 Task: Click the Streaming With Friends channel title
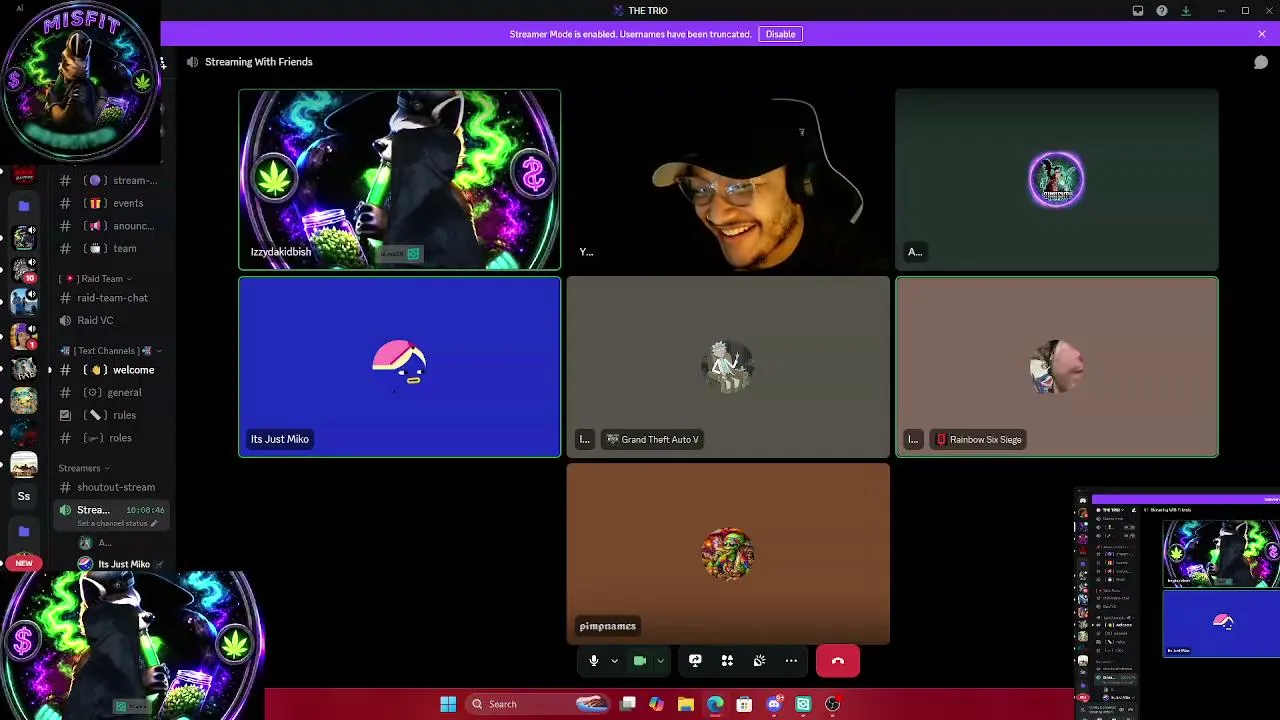pos(258,62)
